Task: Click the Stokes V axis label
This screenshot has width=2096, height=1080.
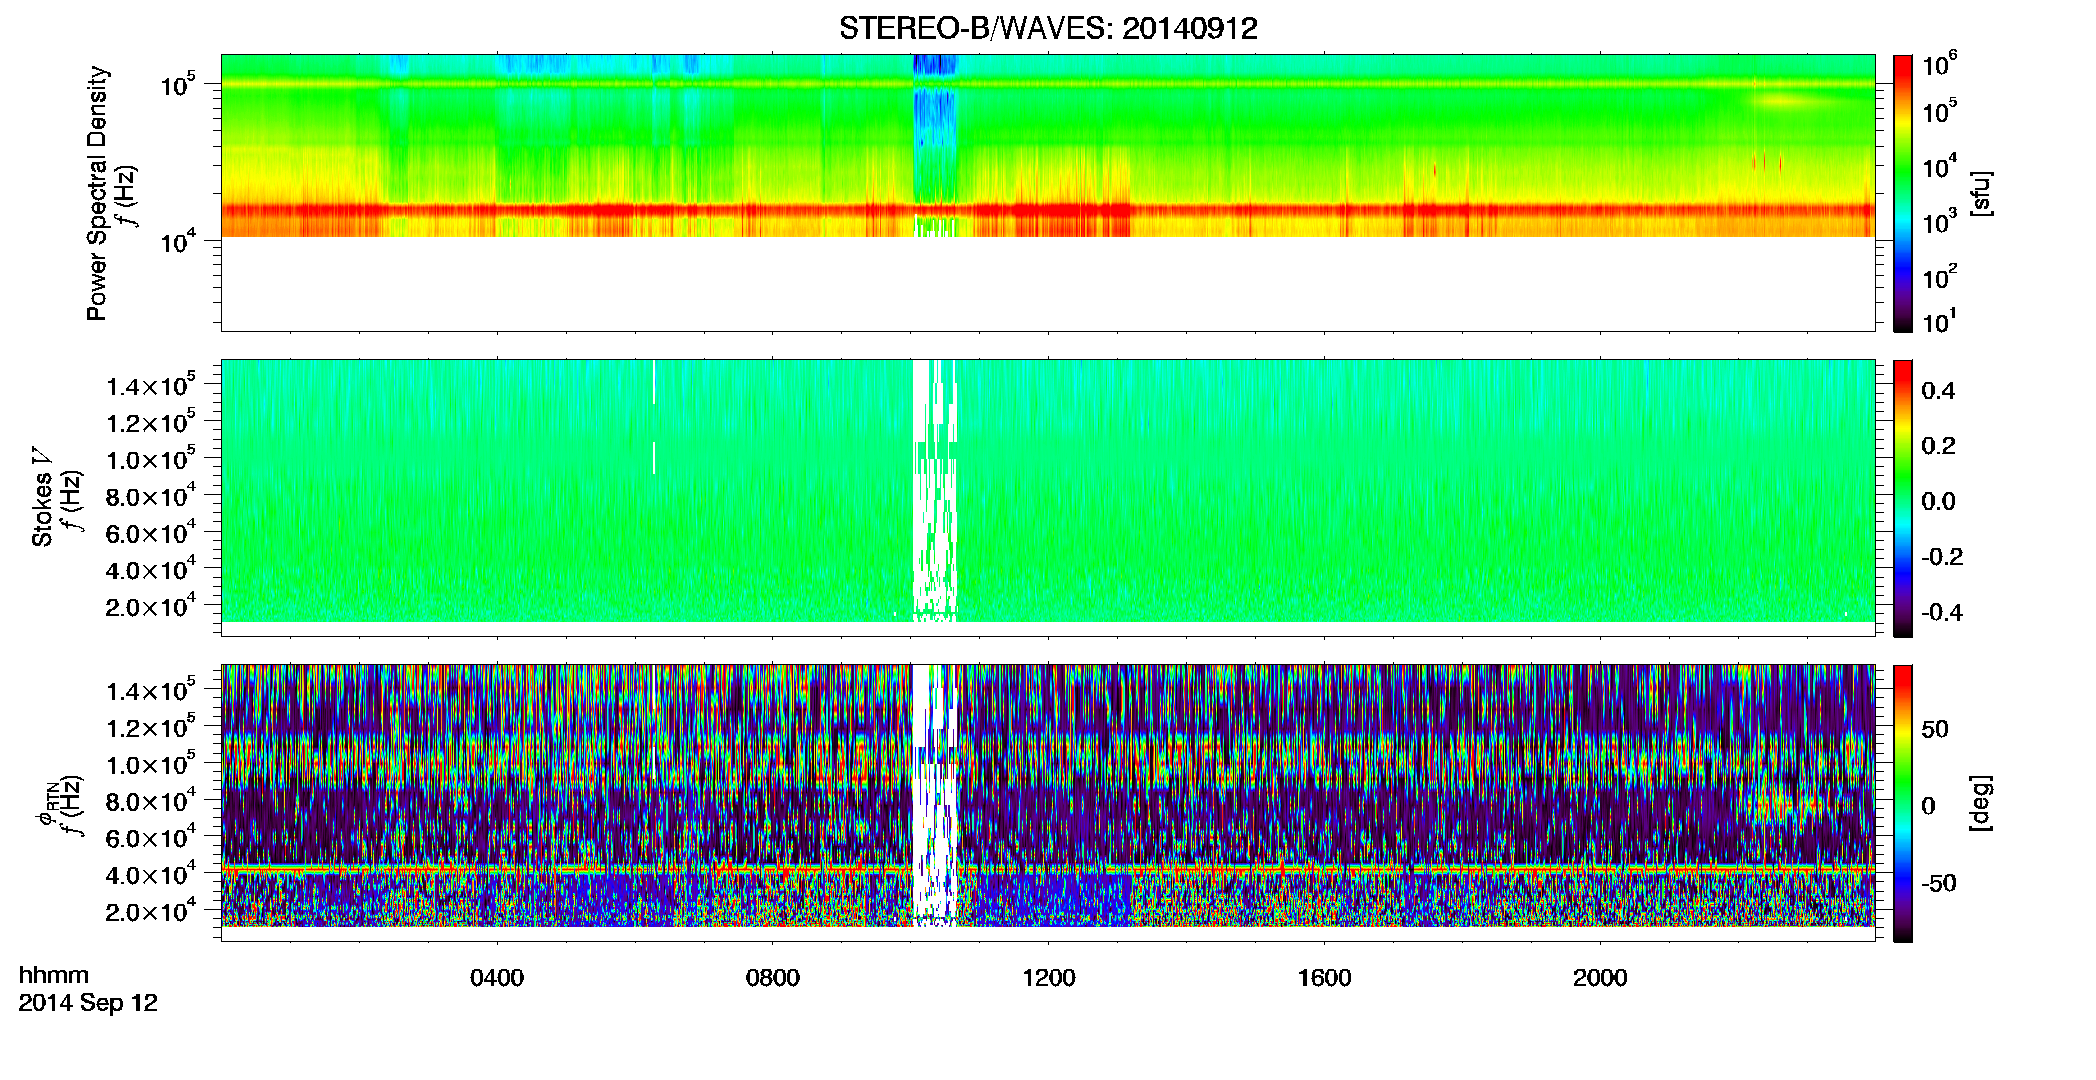Action: click(x=42, y=498)
